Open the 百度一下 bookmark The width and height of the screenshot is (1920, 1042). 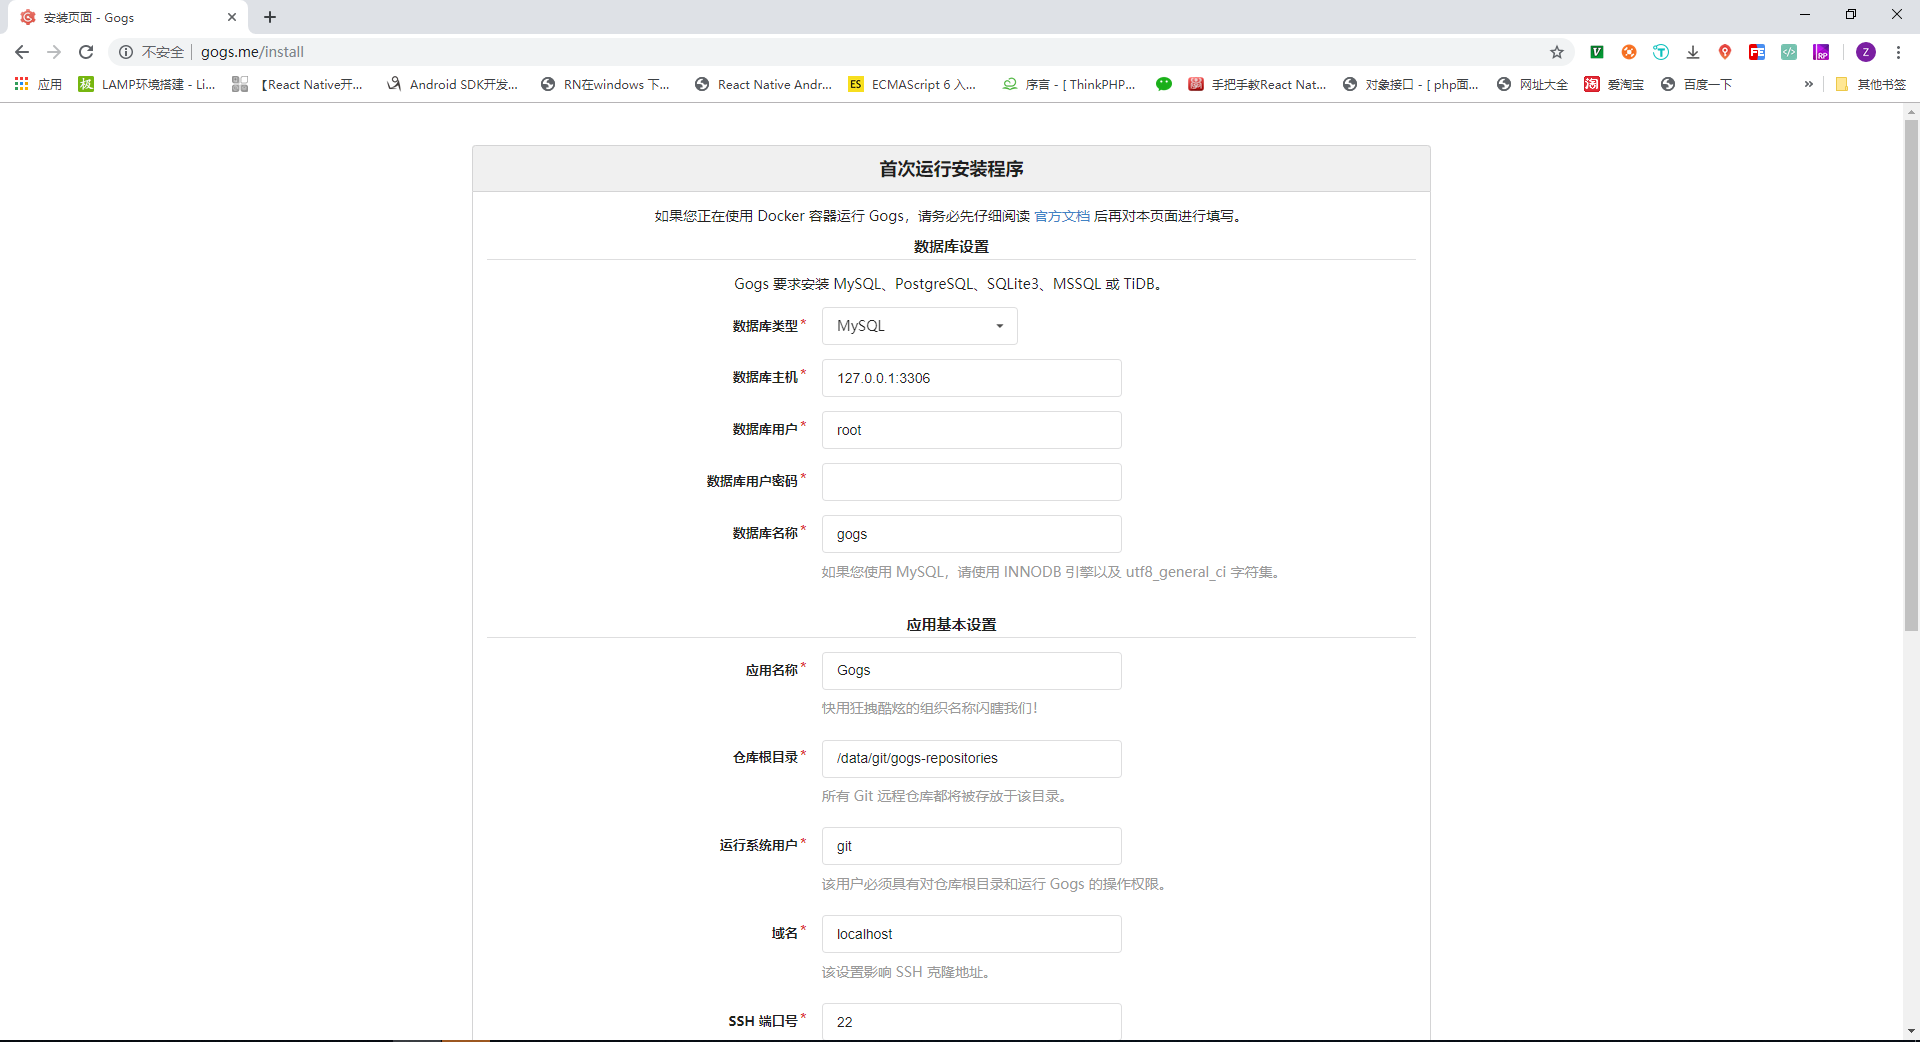click(1696, 84)
